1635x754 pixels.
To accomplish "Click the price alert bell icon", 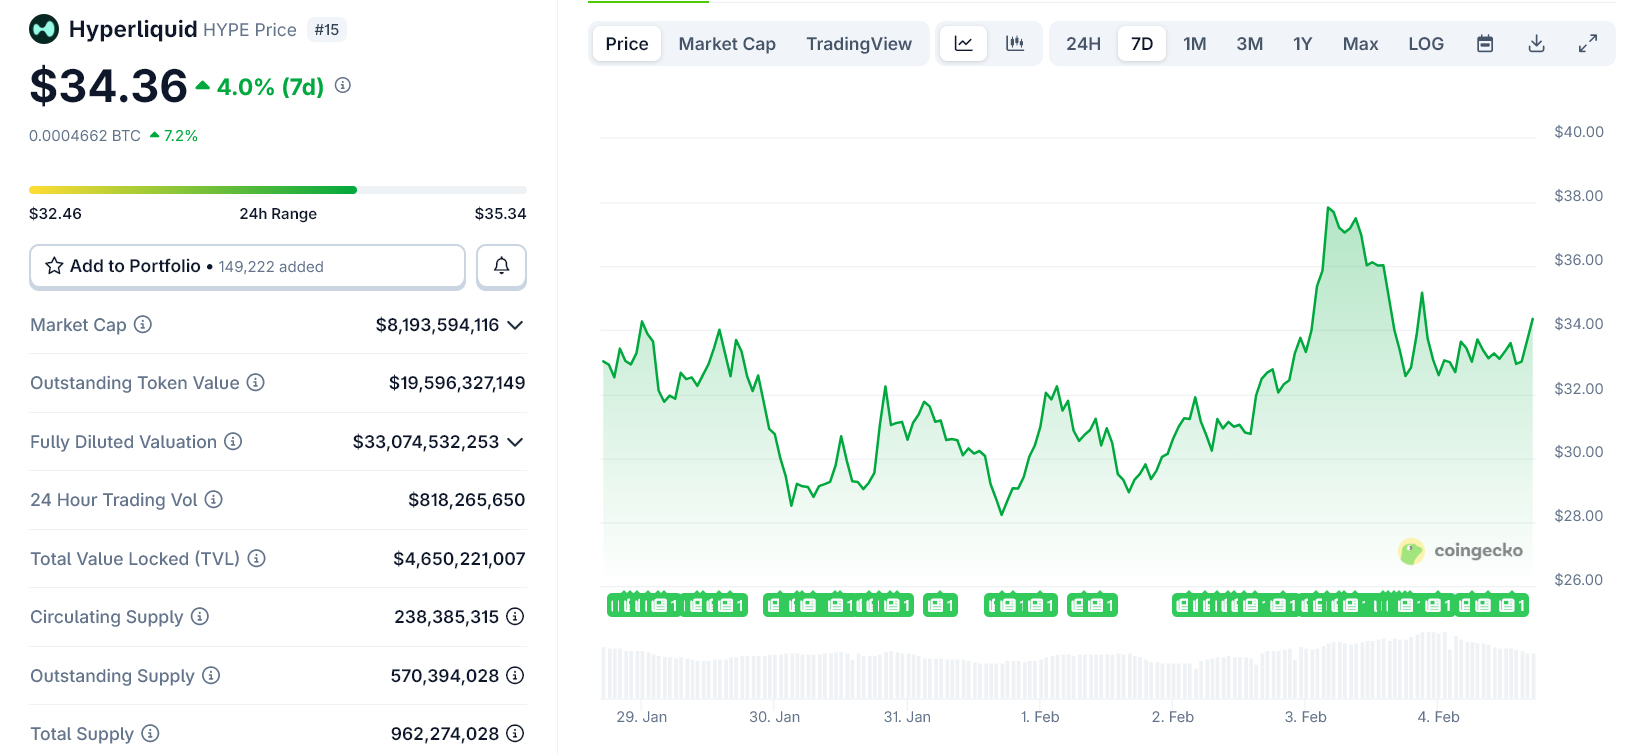I will pos(501,266).
